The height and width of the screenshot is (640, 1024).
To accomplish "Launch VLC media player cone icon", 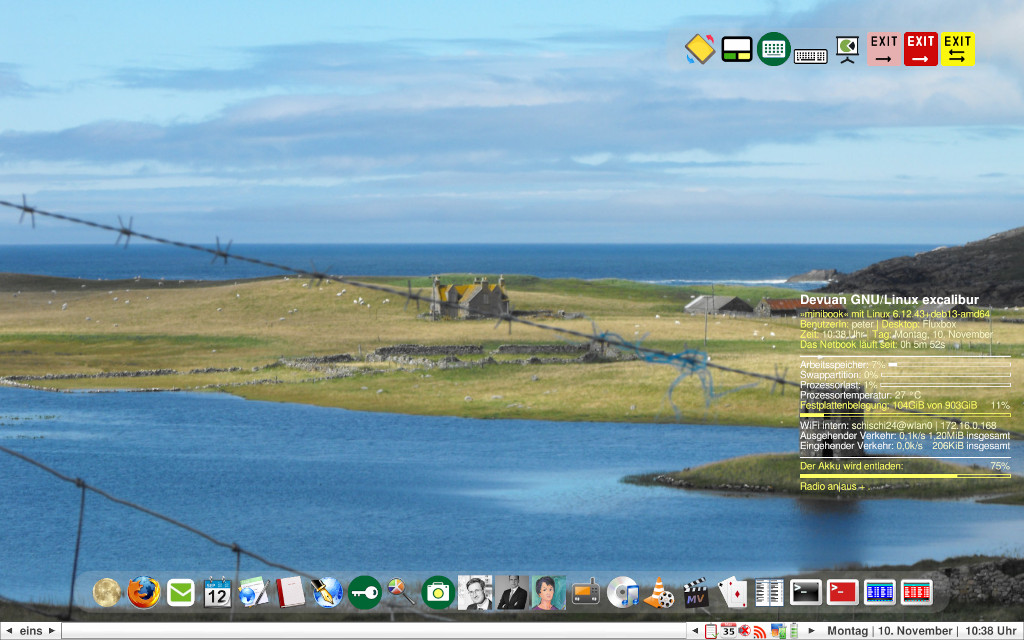I will 658,593.
